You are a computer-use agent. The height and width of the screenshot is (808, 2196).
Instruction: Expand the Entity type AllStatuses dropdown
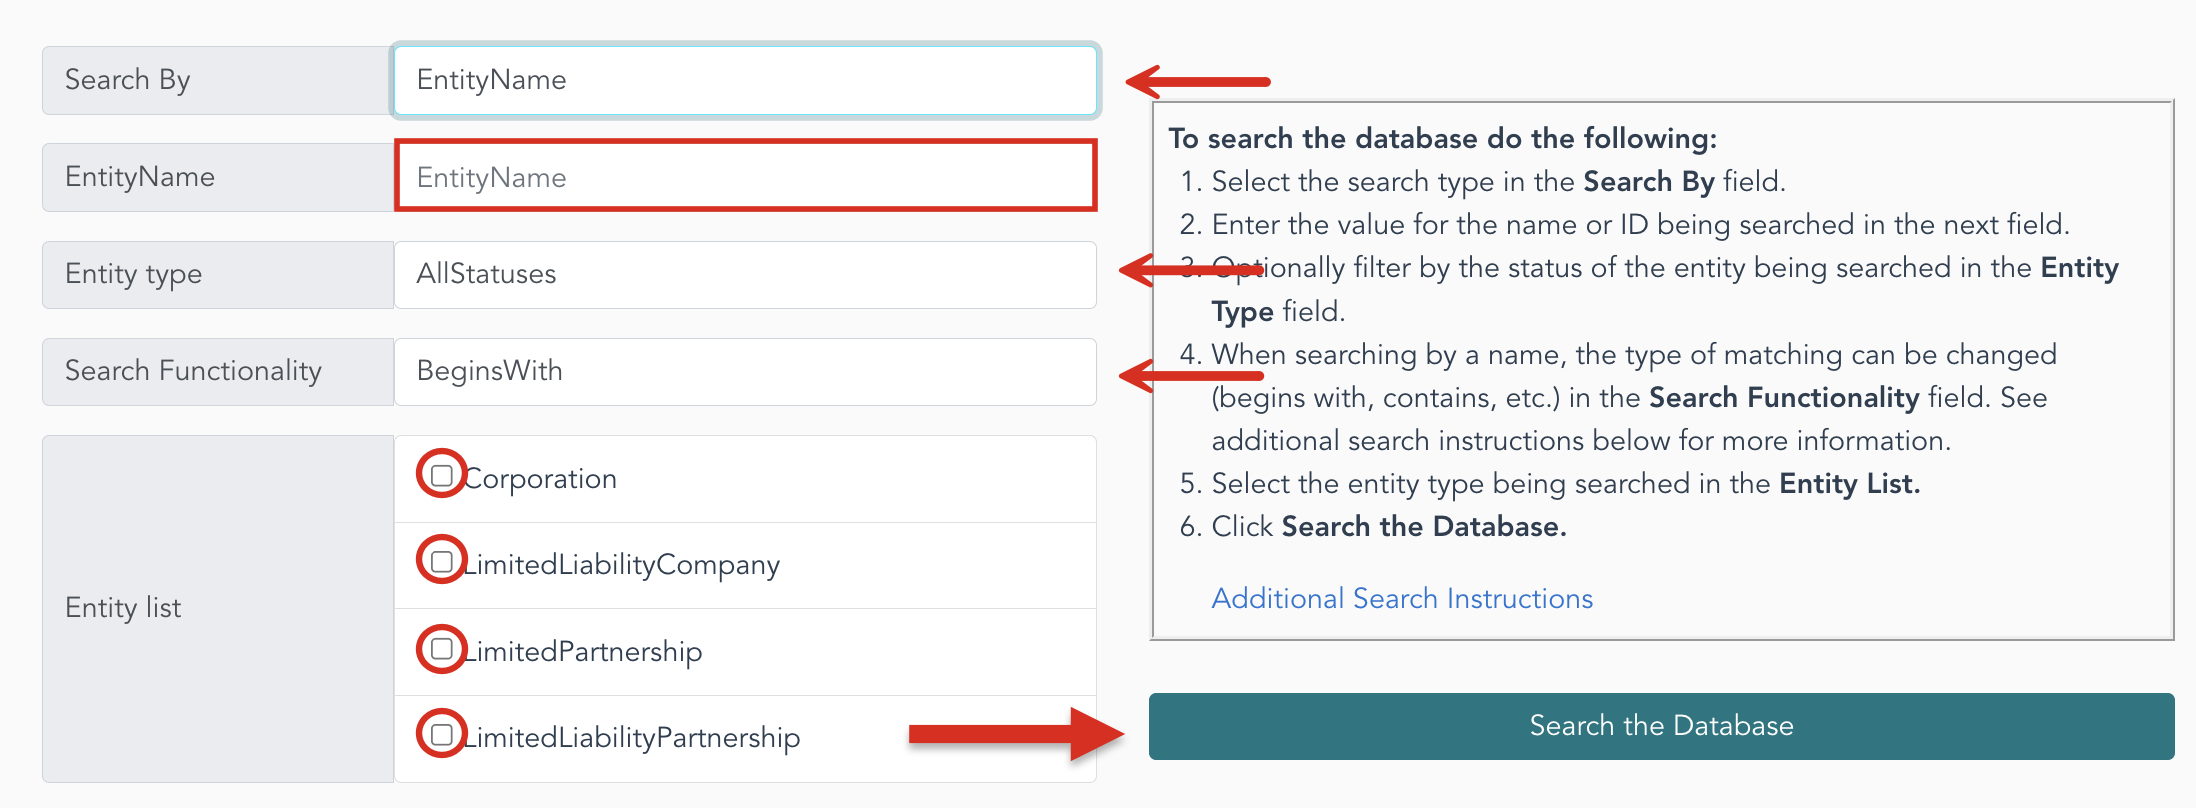(x=746, y=274)
